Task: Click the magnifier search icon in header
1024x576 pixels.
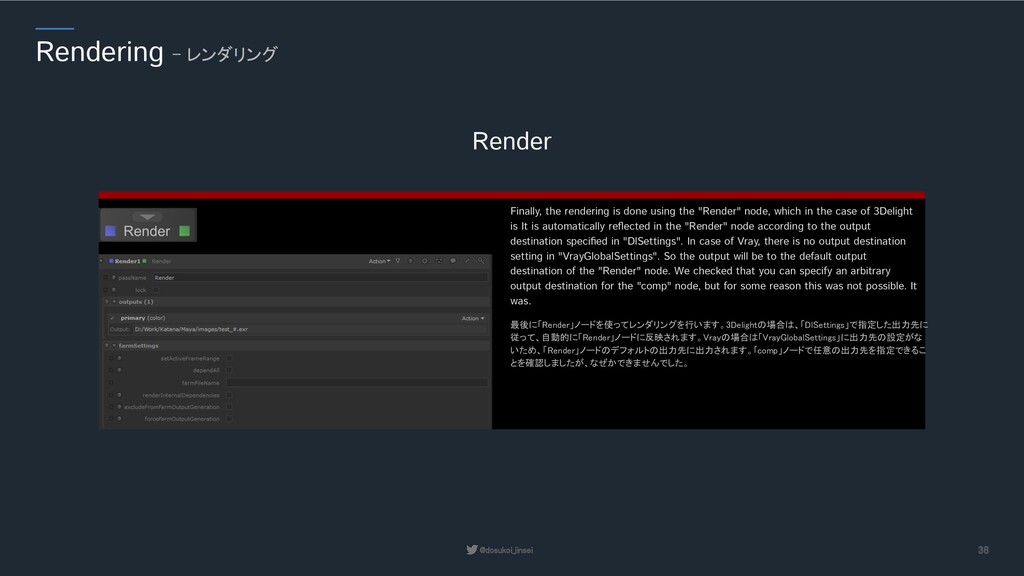Action: point(481,261)
